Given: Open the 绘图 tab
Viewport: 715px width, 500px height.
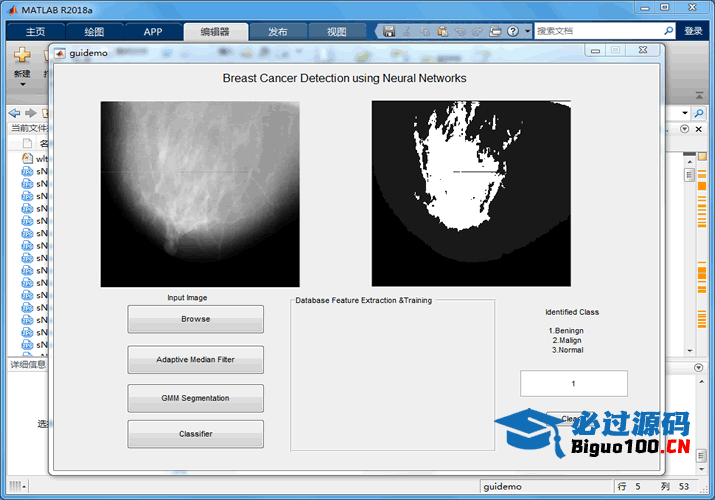Looking at the screenshot, I should 94,31.
